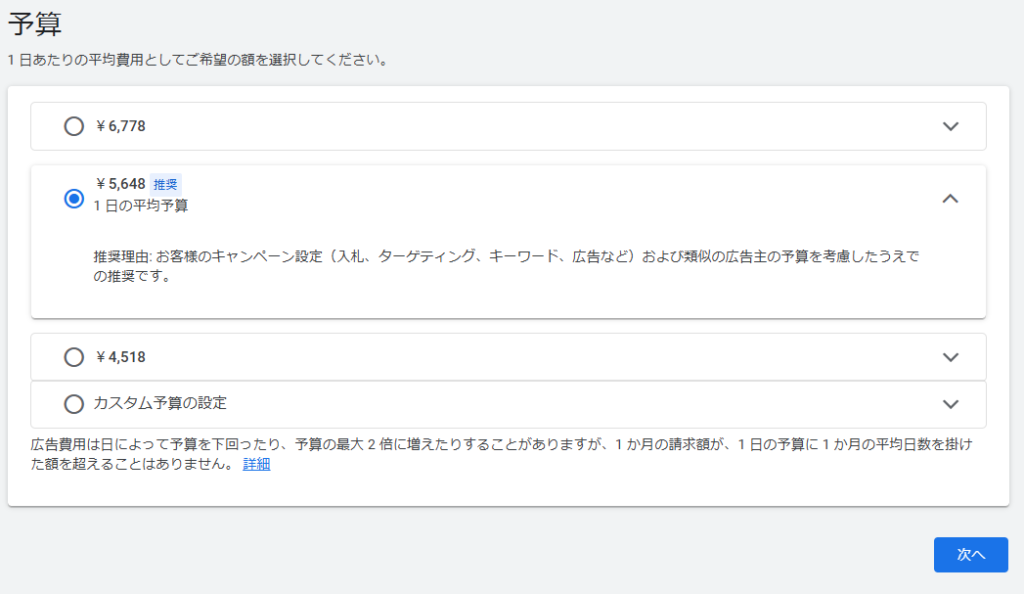1024x594 pixels.
Task: Expand the カスタム予算の設定 chevron
Action: [x=950, y=404]
